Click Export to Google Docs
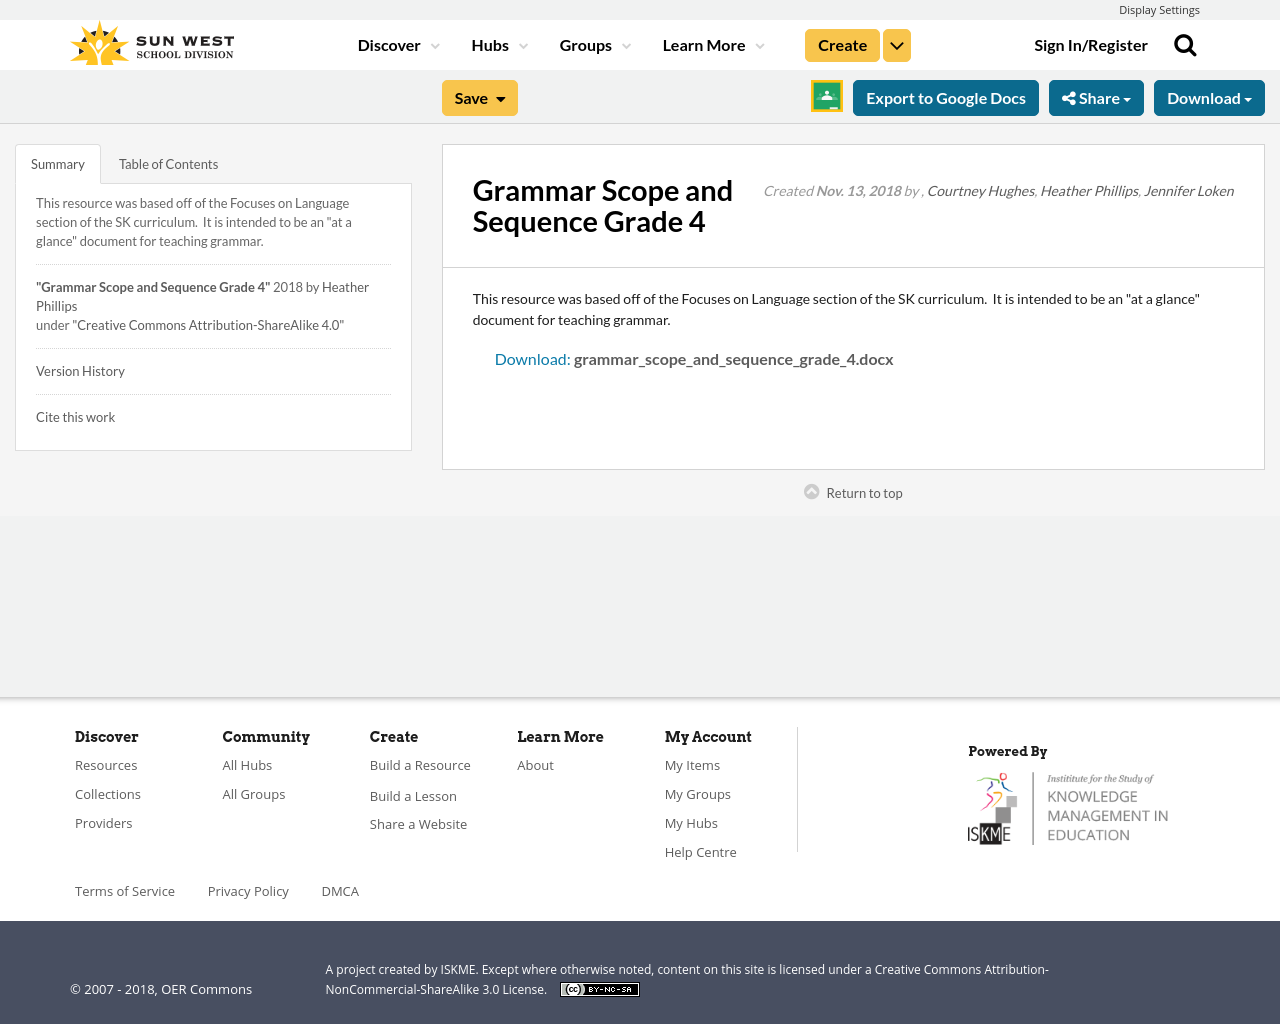The height and width of the screenshot is (1024, 1280). [946, 97]
